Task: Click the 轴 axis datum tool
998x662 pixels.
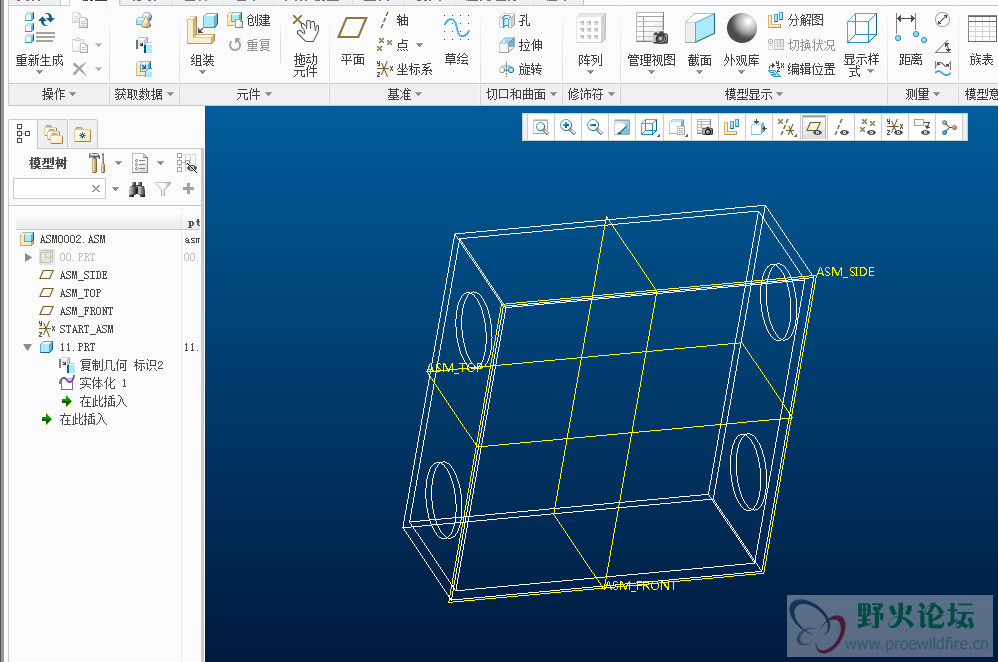Action: [393, 20]
